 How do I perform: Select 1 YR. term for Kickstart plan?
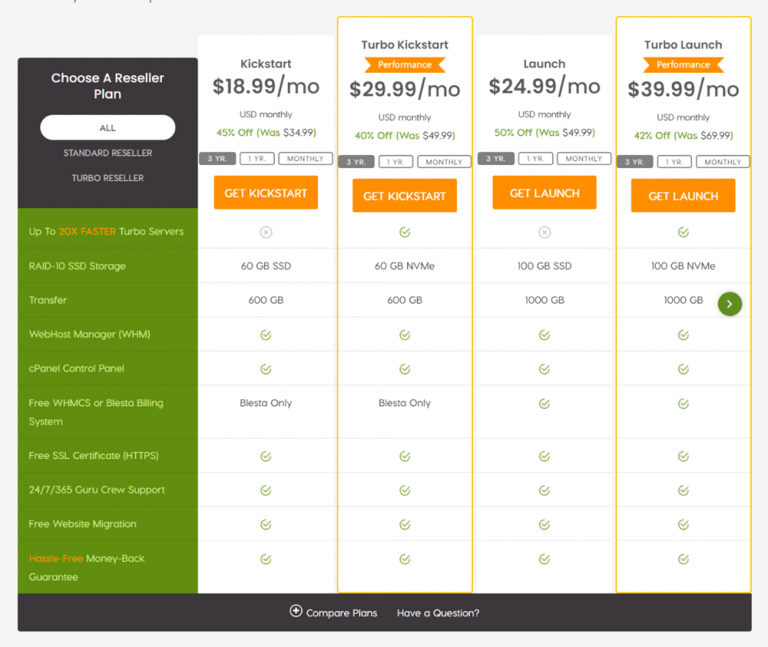(257, 159)
